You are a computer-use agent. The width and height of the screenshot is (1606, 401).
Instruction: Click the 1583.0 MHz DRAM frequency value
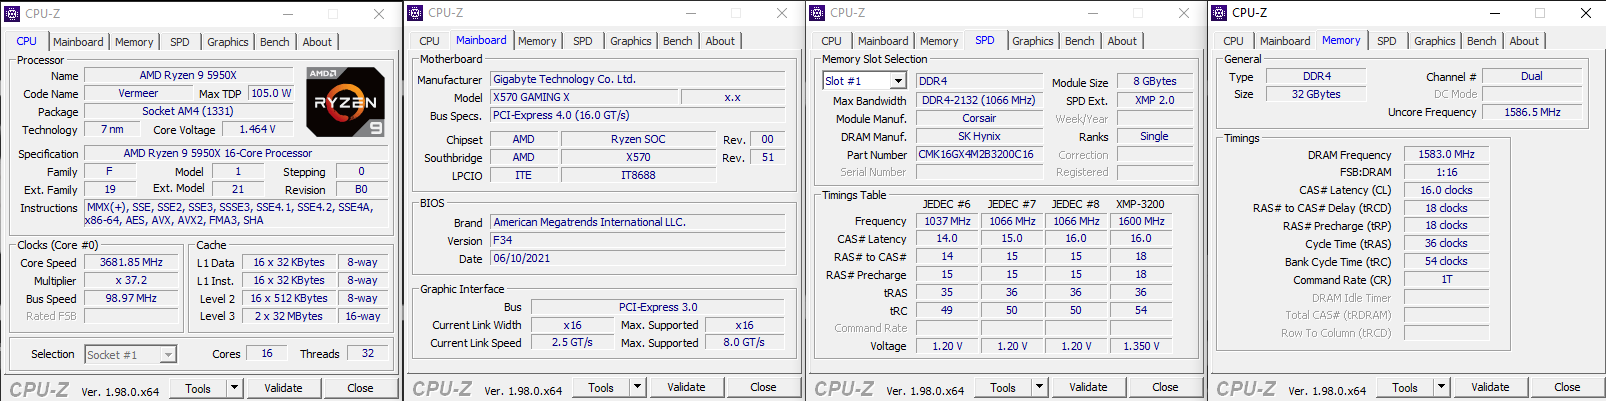point(1446,154)
